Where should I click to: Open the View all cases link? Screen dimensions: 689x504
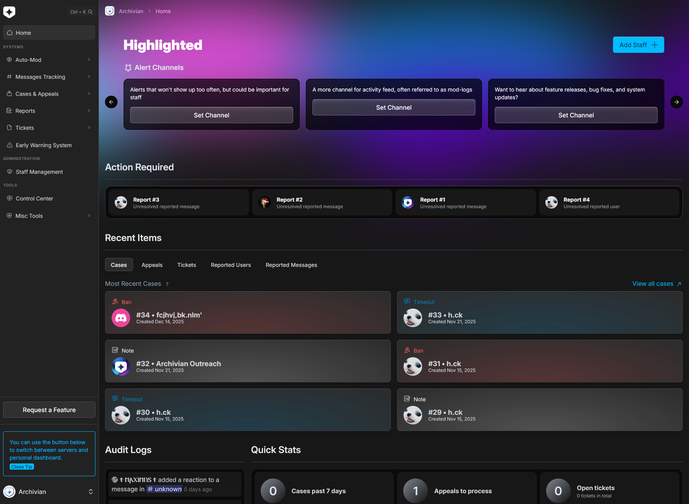pyautogui.click(x=656, y=284)
